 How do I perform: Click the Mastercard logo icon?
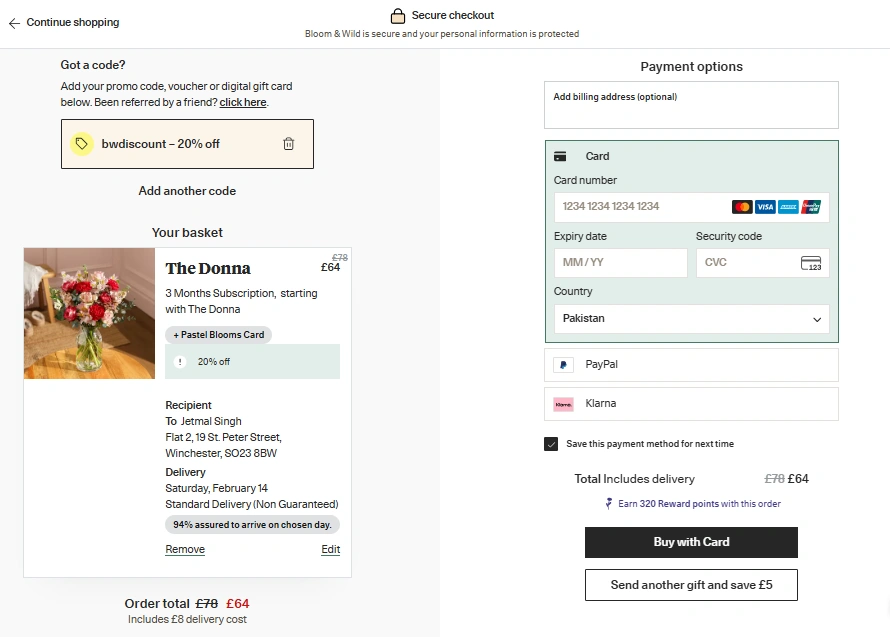click(742, 207)
